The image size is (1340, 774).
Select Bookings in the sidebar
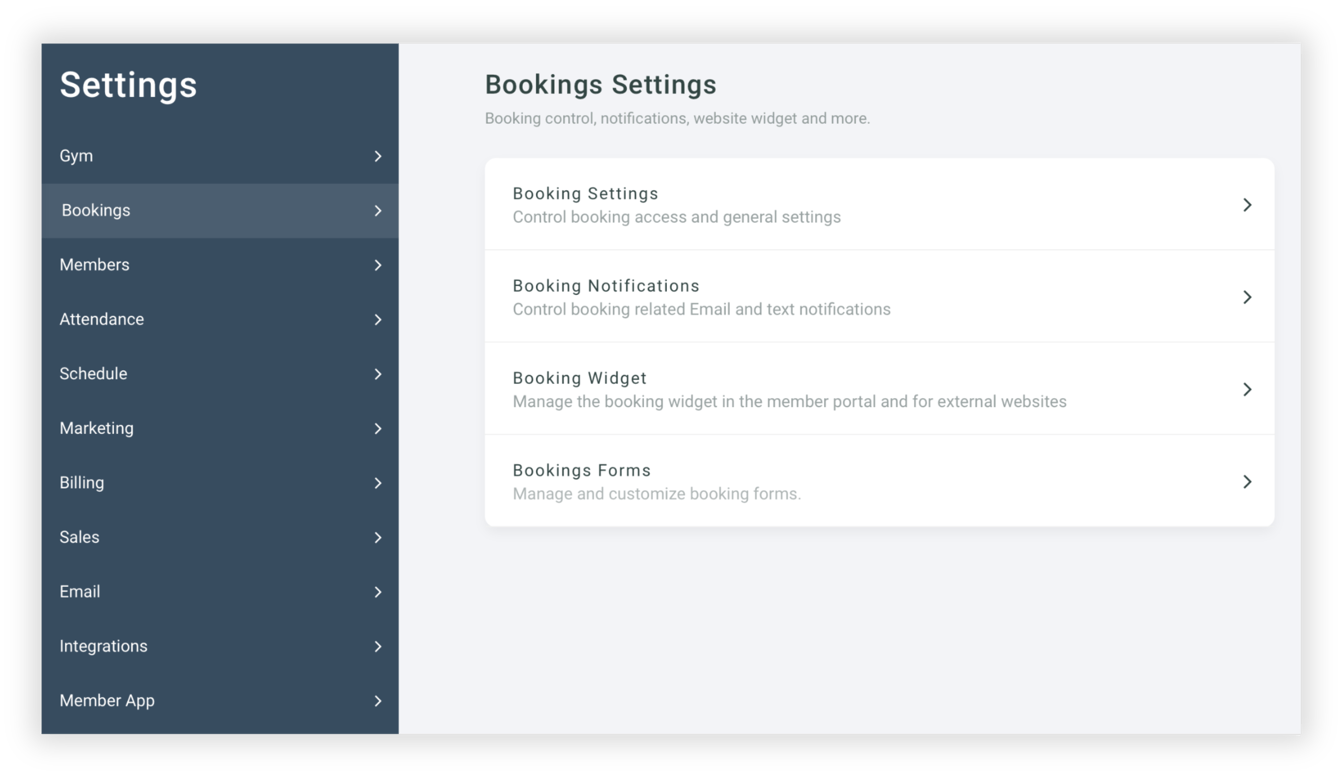click(220, 210)
